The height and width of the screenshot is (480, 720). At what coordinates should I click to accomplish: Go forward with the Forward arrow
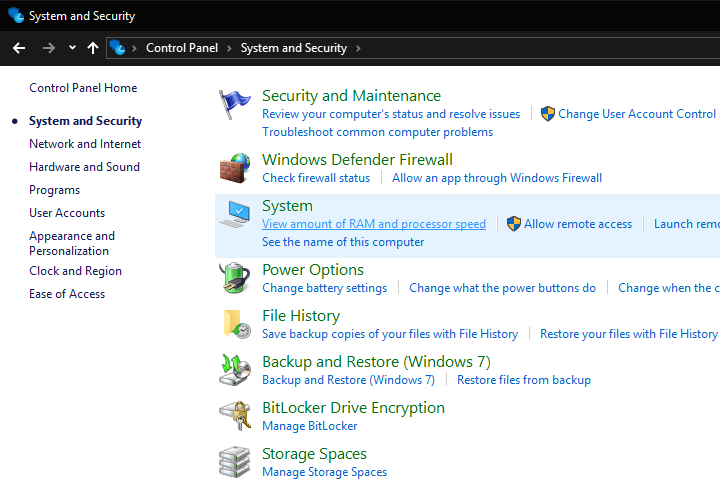[49, 48]
